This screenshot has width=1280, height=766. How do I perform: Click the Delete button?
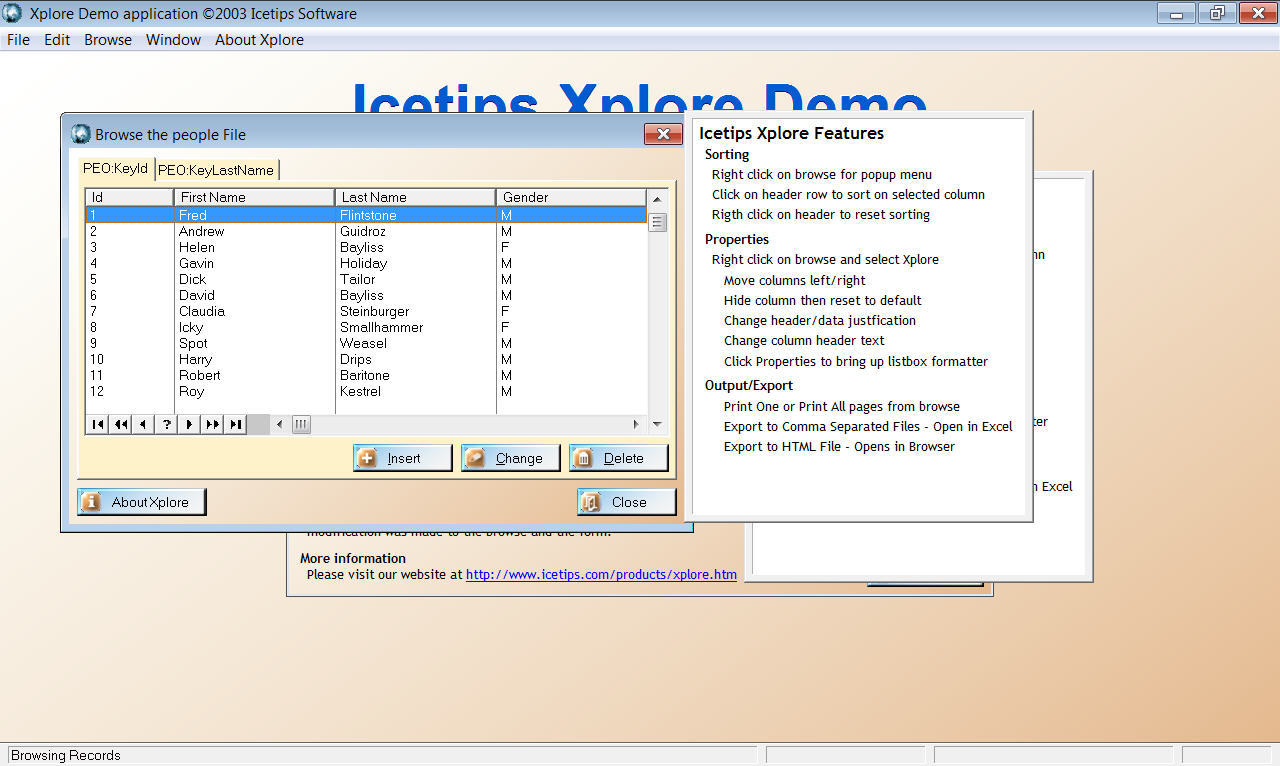pyautogui.click(x=618, y=458)
